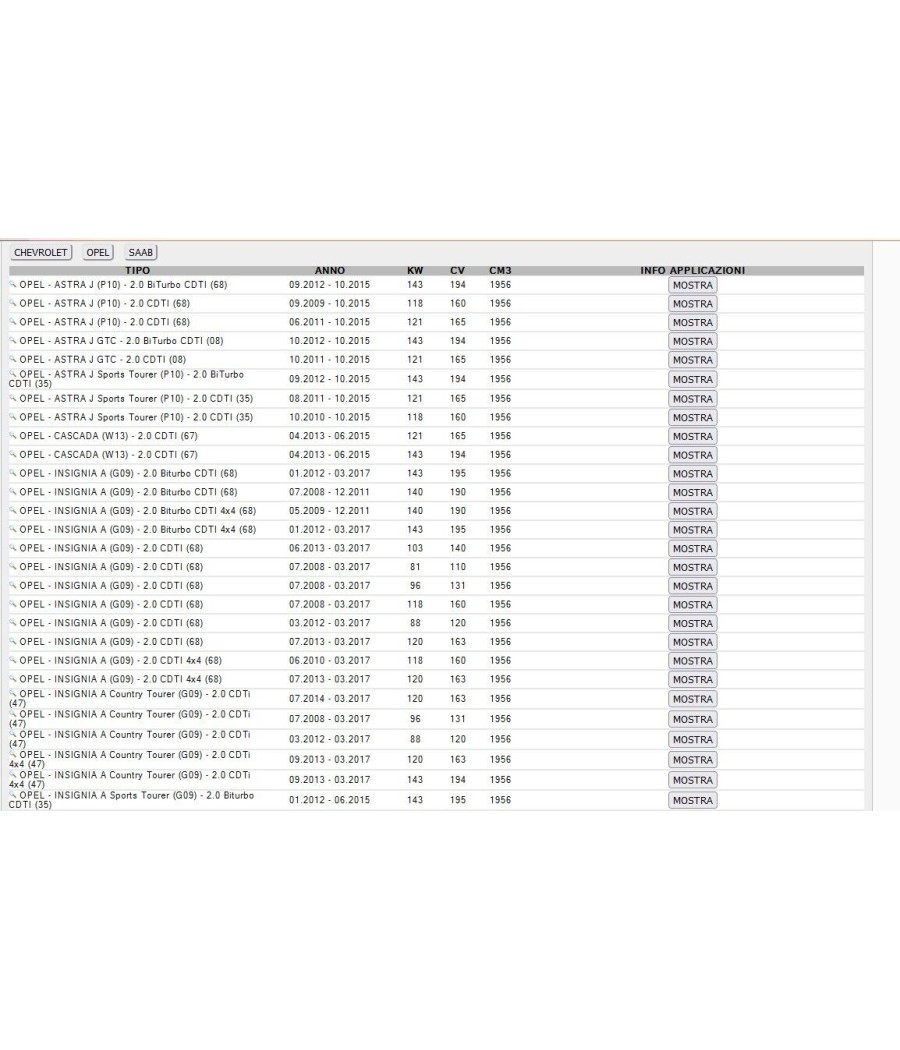900x1050 pixels.
Task: Click CV value '110' in Insignia row
Action: coord(457,567)
